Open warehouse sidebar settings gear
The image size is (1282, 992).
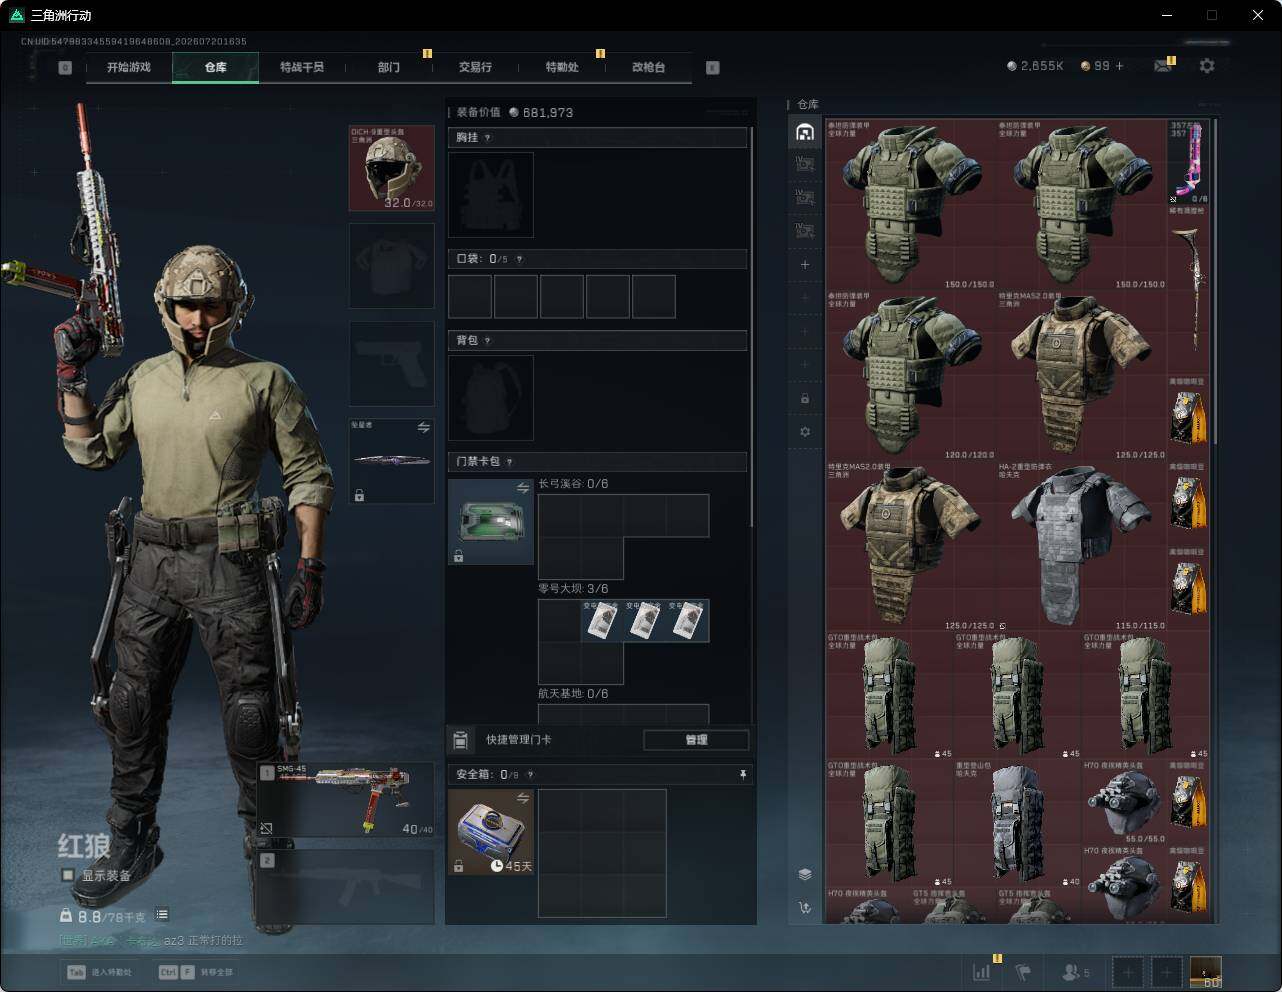click(x=805, y=432)
